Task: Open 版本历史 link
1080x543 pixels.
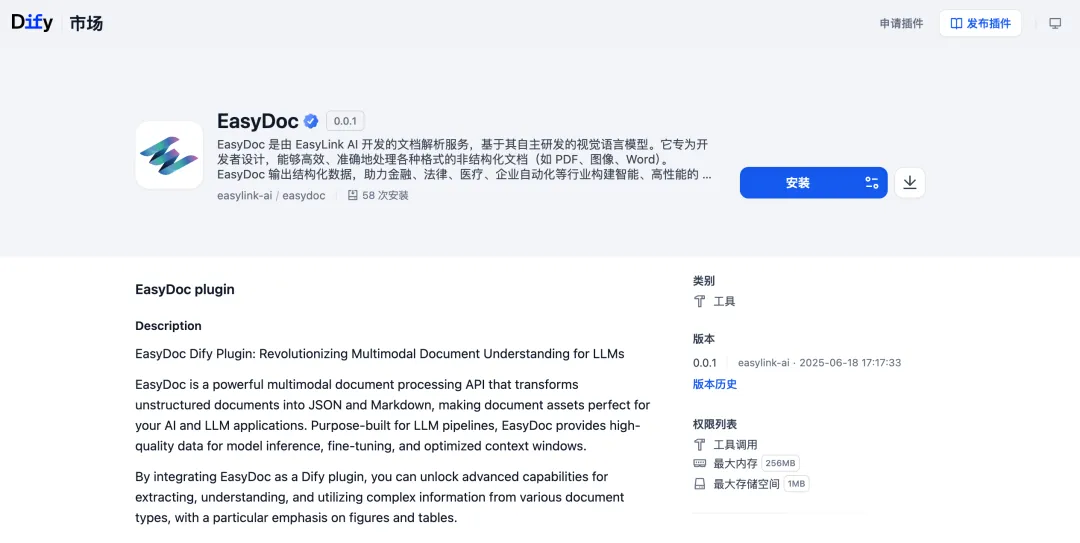Action: point(714,384)
